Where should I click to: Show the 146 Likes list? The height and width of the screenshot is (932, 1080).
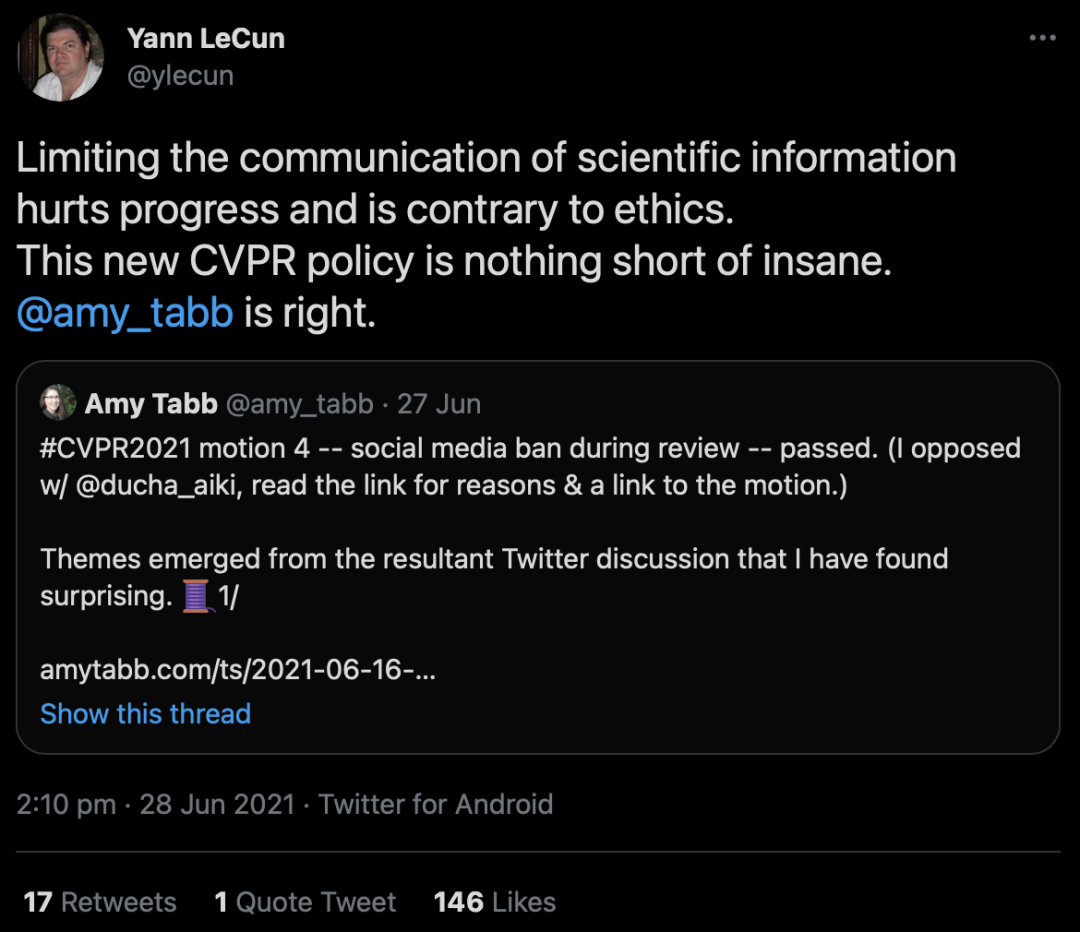coord(494,902)
